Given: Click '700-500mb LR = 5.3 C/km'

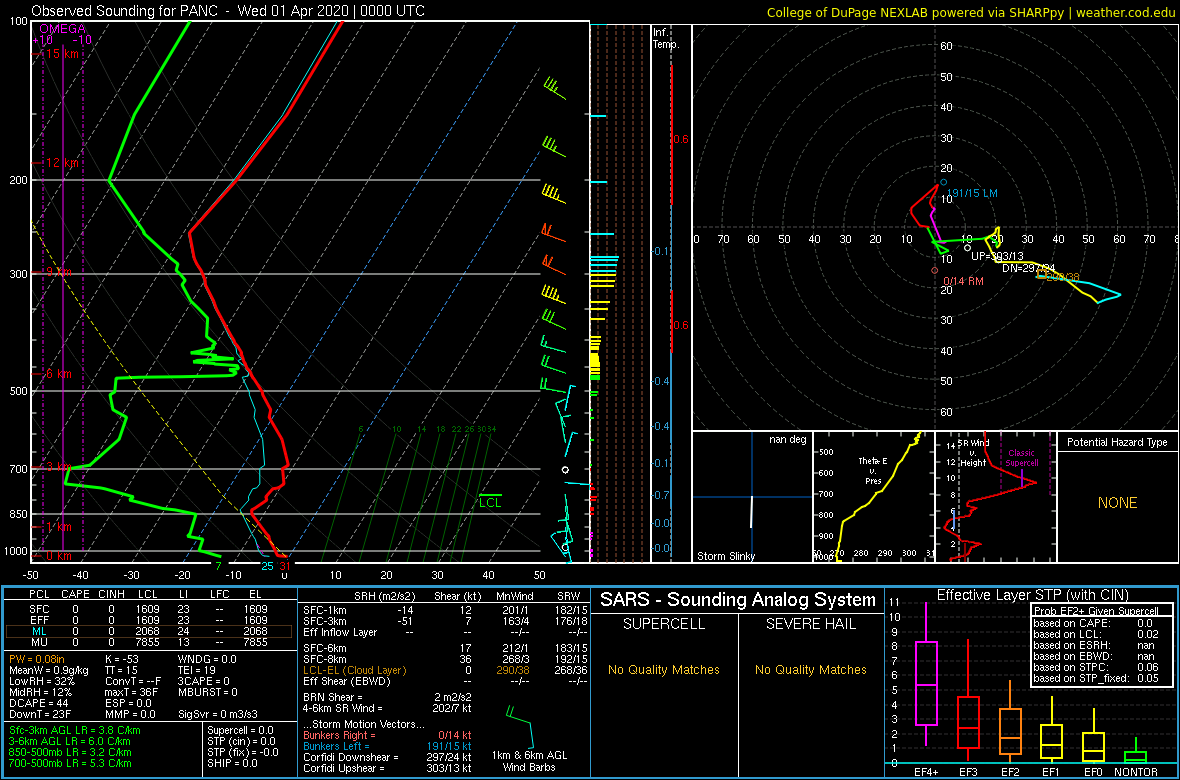Looking at the screenshot, I should coord(71,763).
